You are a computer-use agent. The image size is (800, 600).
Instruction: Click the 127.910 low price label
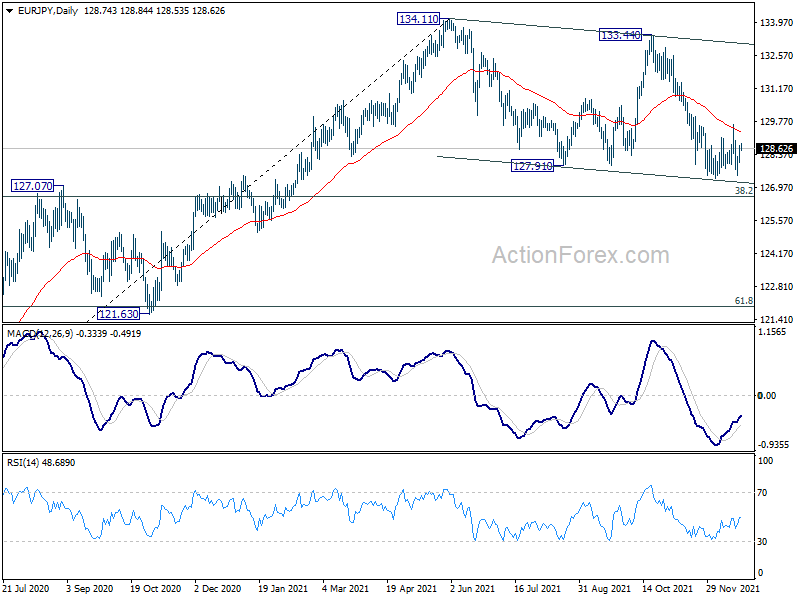click(x=532, y=166)
